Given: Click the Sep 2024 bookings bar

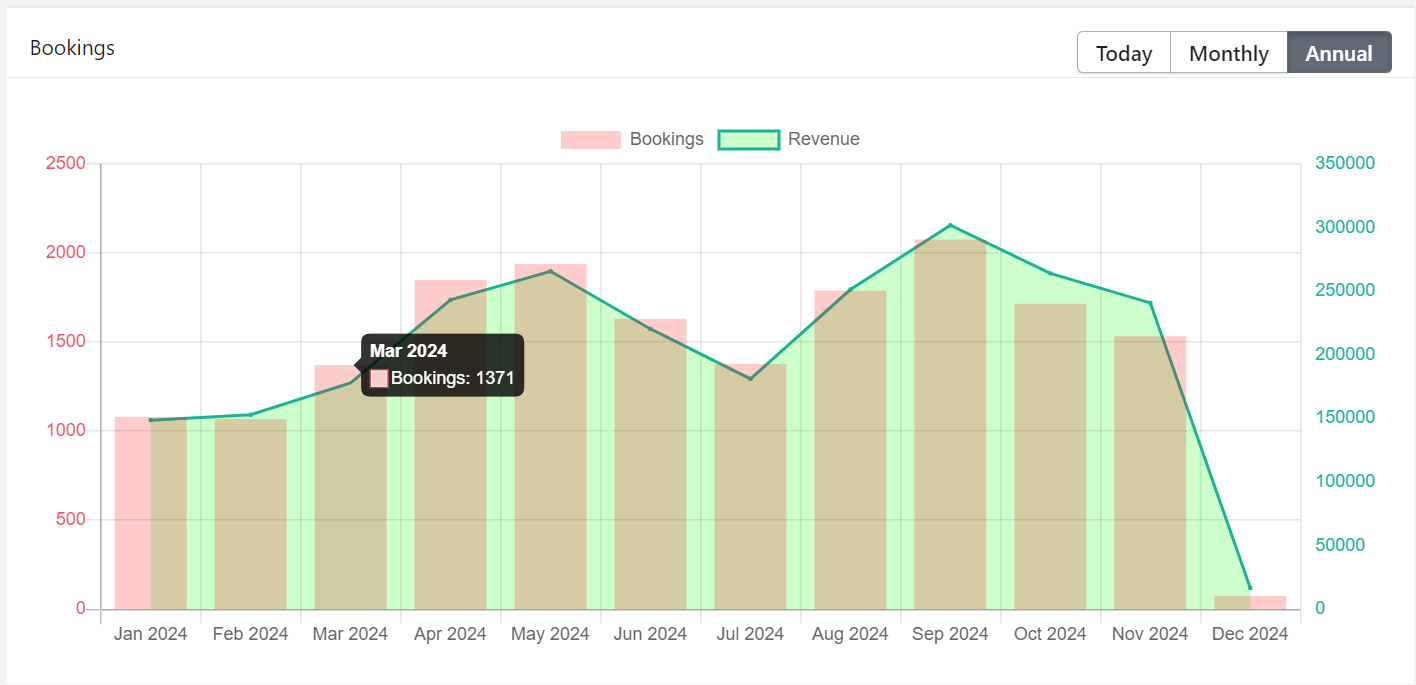Looking at the screenshot, I should click(x=951, y=424).
